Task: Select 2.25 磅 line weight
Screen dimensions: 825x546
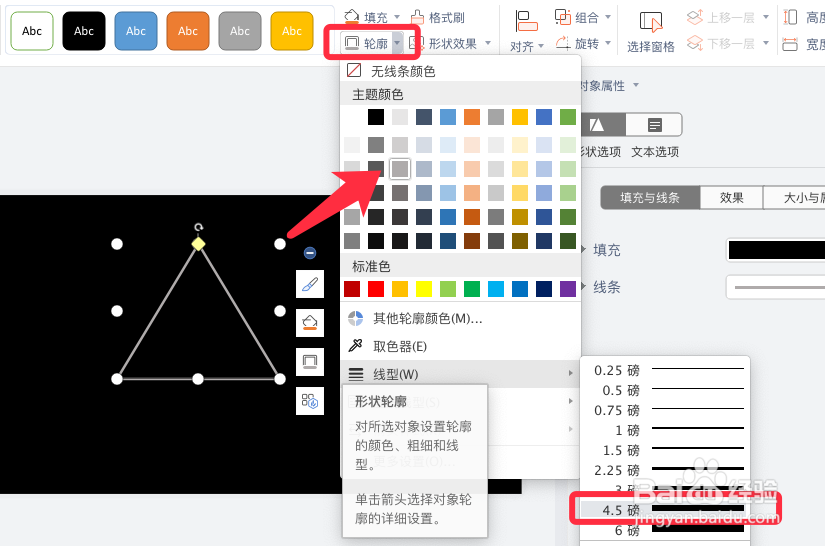Action: pyautogui.click(x=665, y=470)
